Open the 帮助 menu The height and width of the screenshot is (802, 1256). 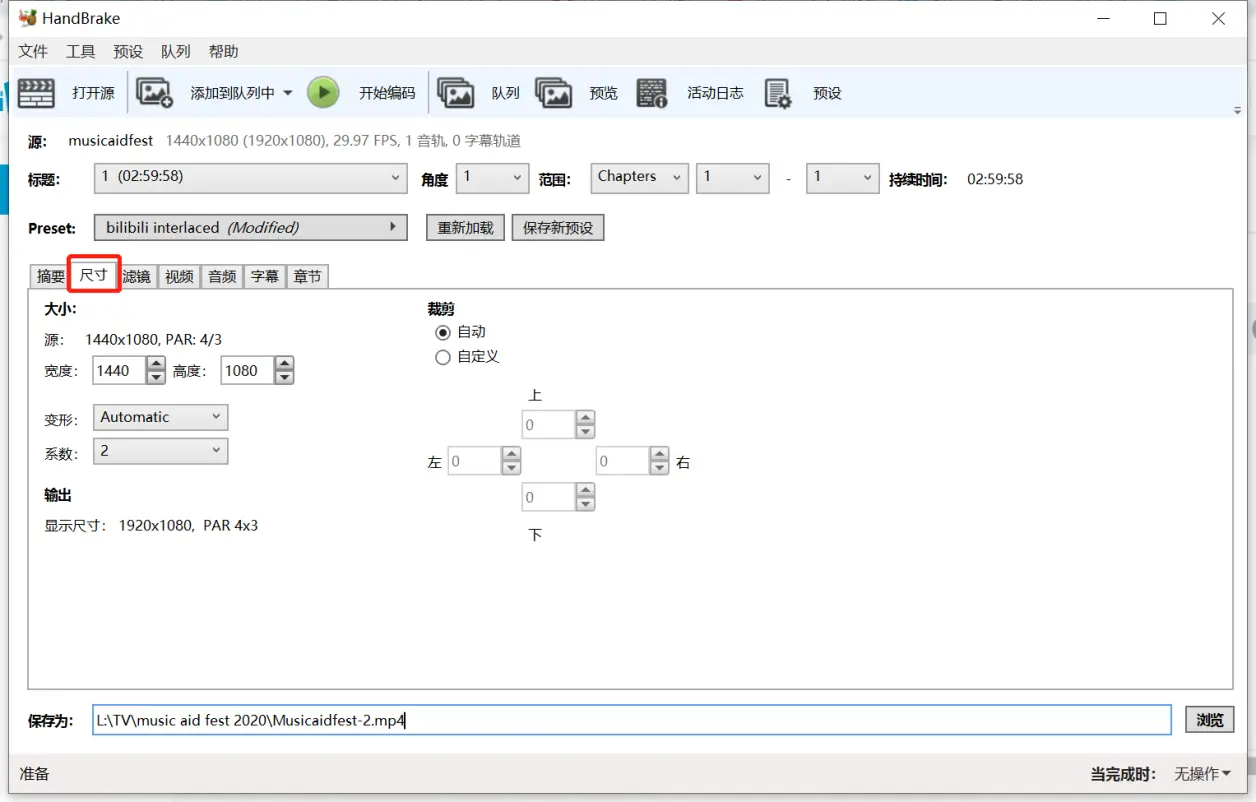[224, 52]
